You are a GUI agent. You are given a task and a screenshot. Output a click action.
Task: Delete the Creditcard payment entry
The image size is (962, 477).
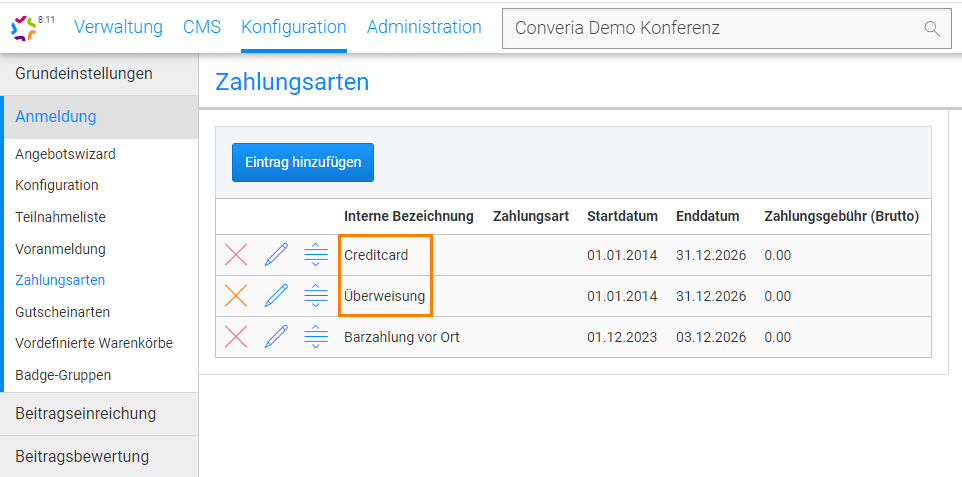[236, 255]
